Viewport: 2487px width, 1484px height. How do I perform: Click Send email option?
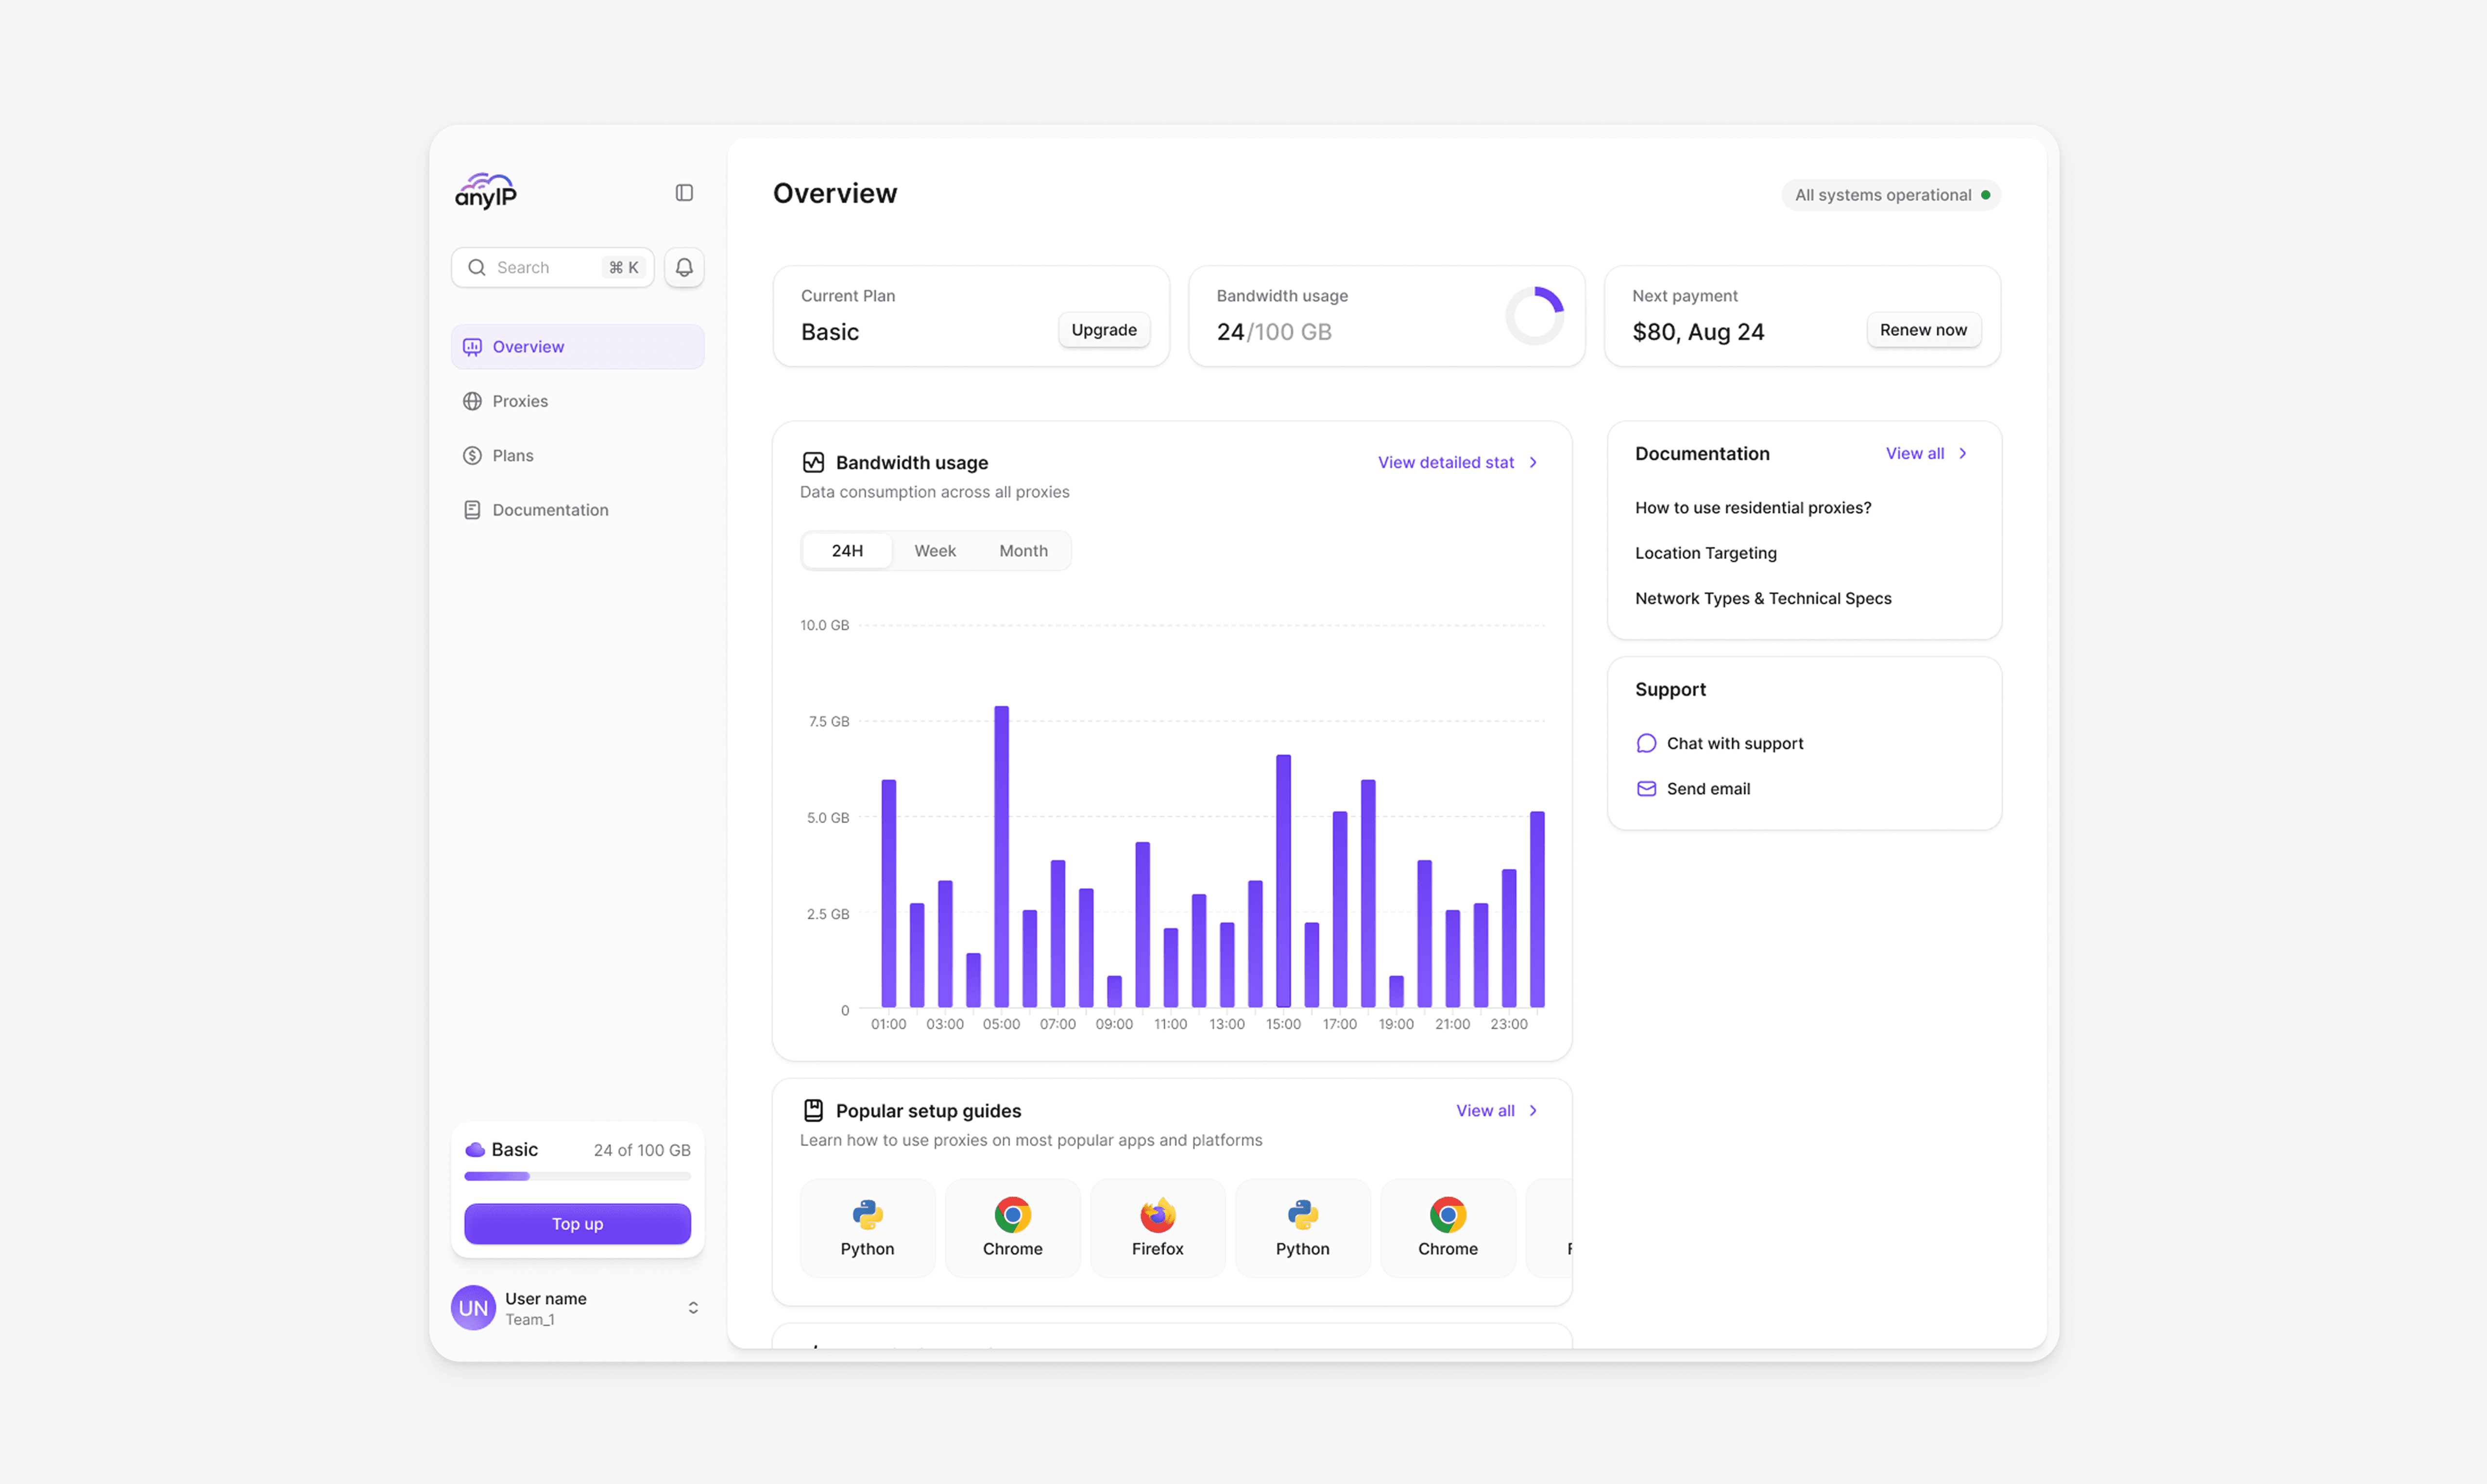coord(1707,788)
